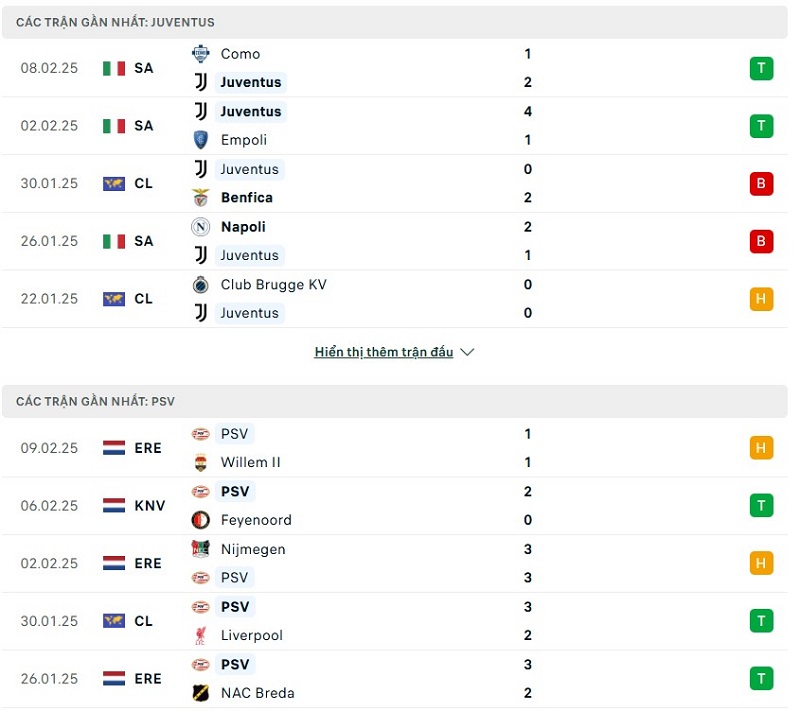
Task: Open the 'Hiển thị thêm trận đấu' link
Action: point(383,352)
